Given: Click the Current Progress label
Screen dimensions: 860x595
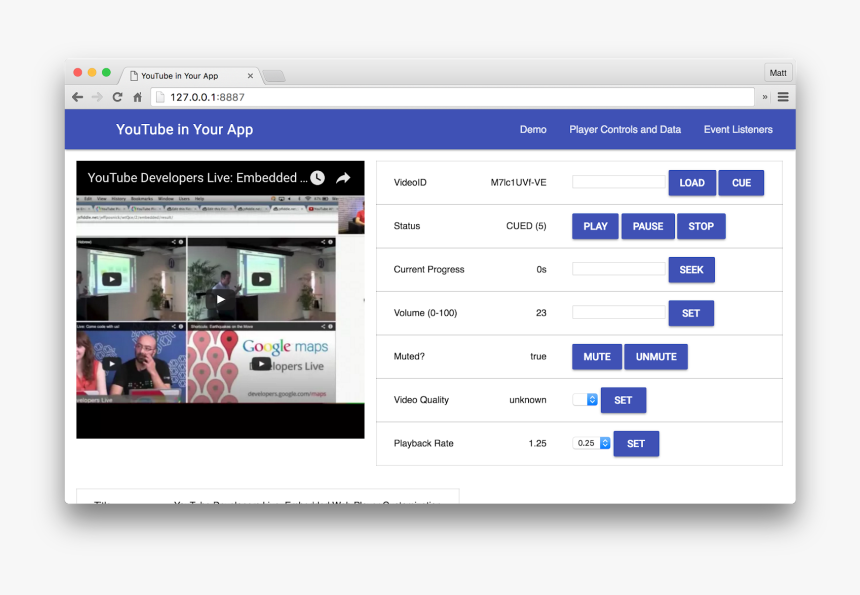Looking at the screenshot, I should click(x=429, y=269).
